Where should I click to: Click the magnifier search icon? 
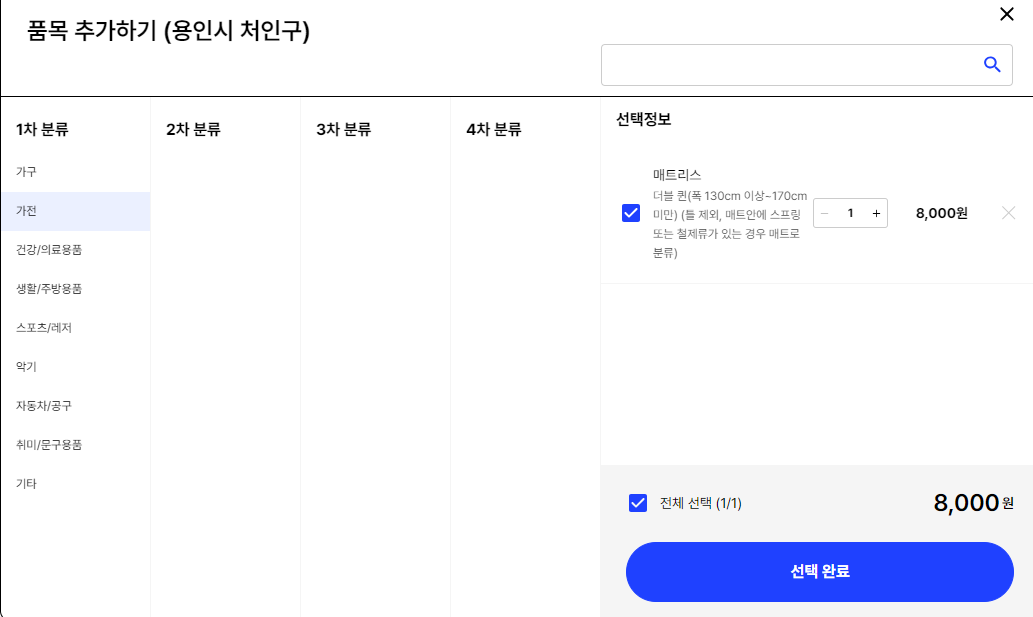coord(992,65)
